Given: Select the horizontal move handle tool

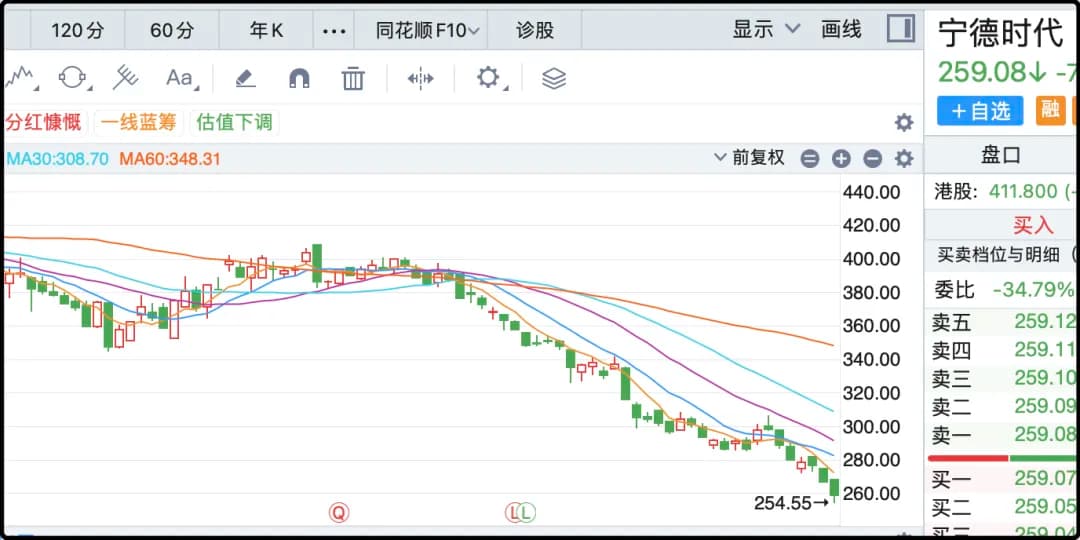Looking at the screenshot, I should pyautogui.click(x=420, y=79).
